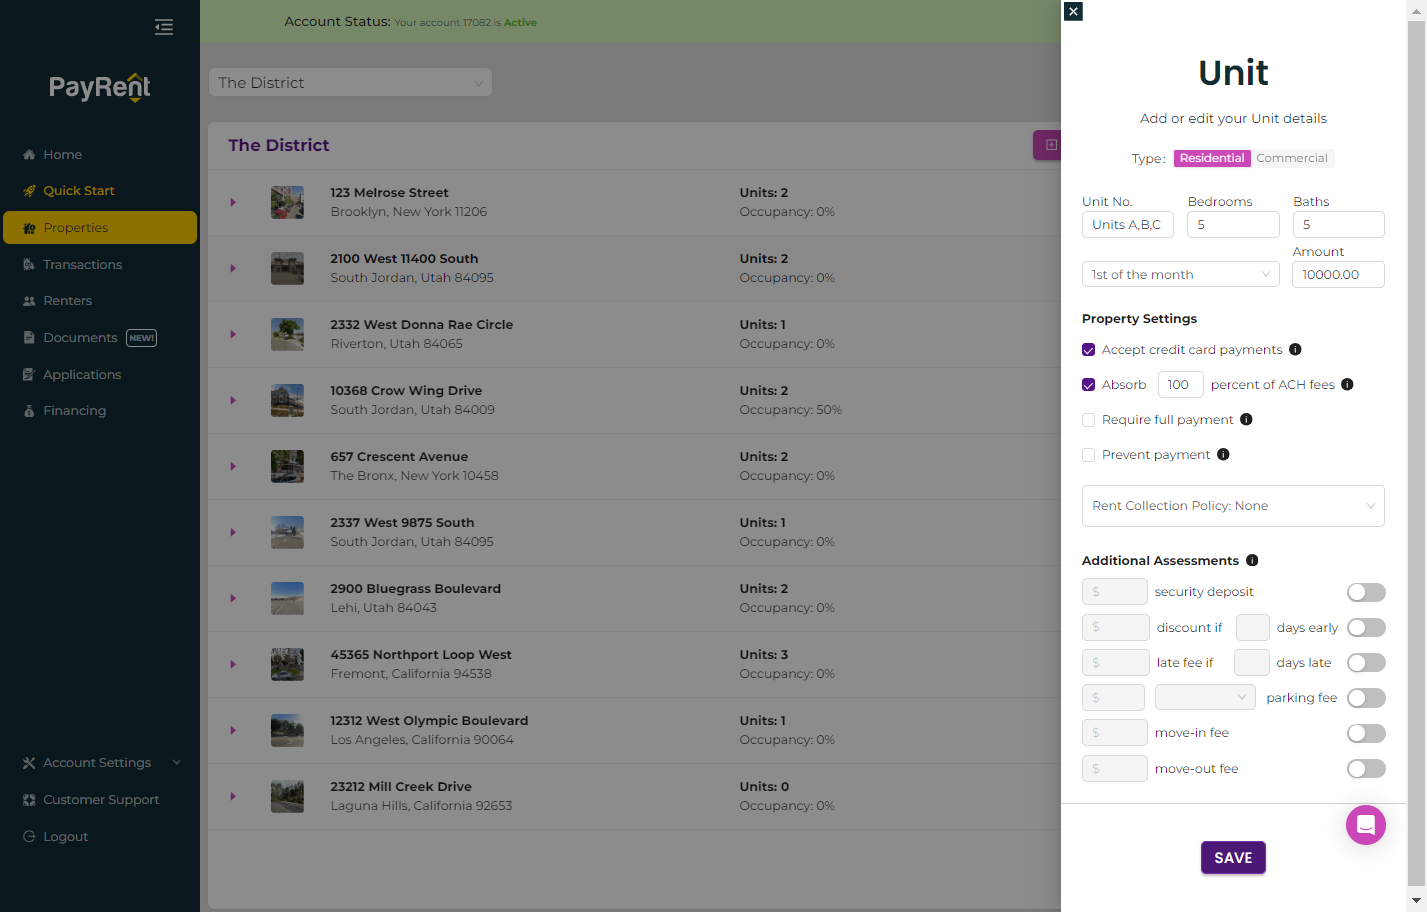Open the 1st of the month dropdown

1180,275
